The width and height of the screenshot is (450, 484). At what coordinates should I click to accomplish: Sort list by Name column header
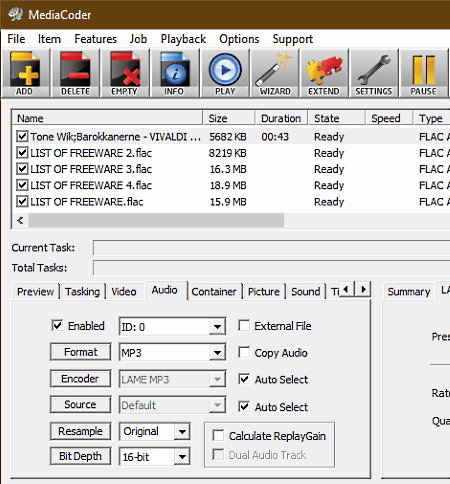point(107,118)
